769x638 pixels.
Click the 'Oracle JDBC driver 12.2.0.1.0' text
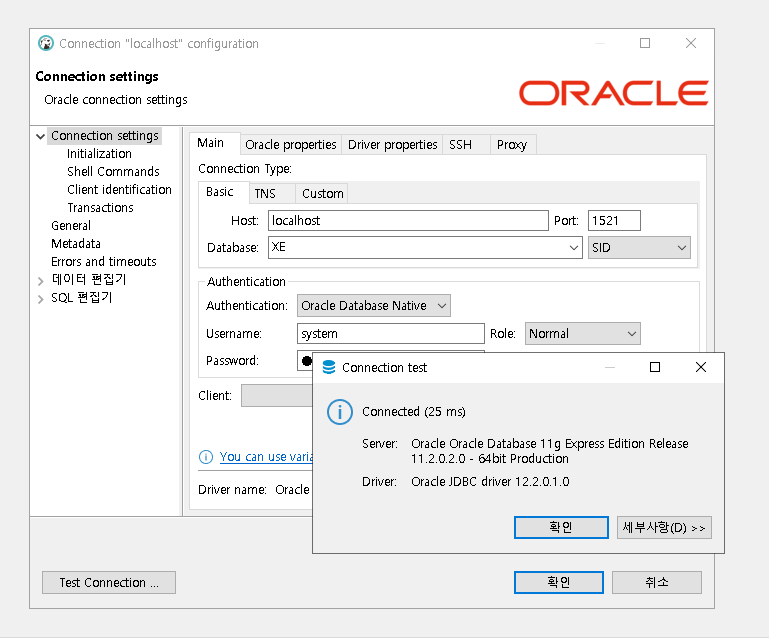tap(490, 482)
